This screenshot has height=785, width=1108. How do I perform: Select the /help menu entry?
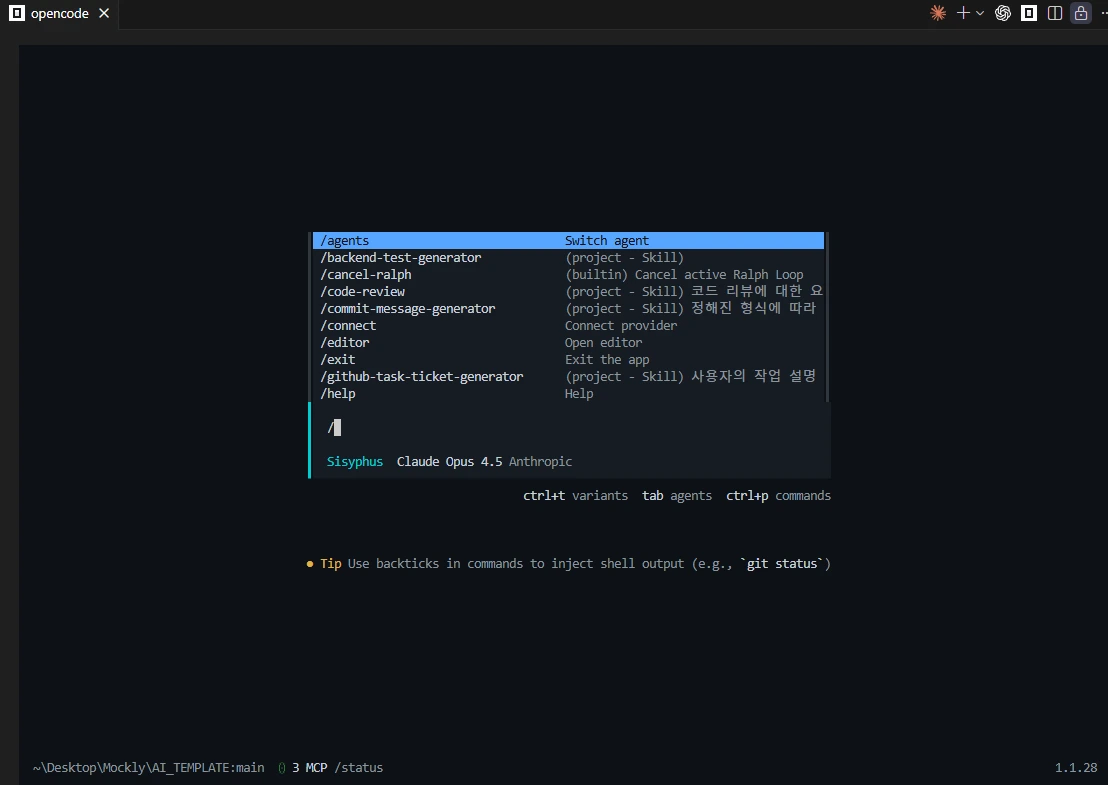tap(338, 393)
